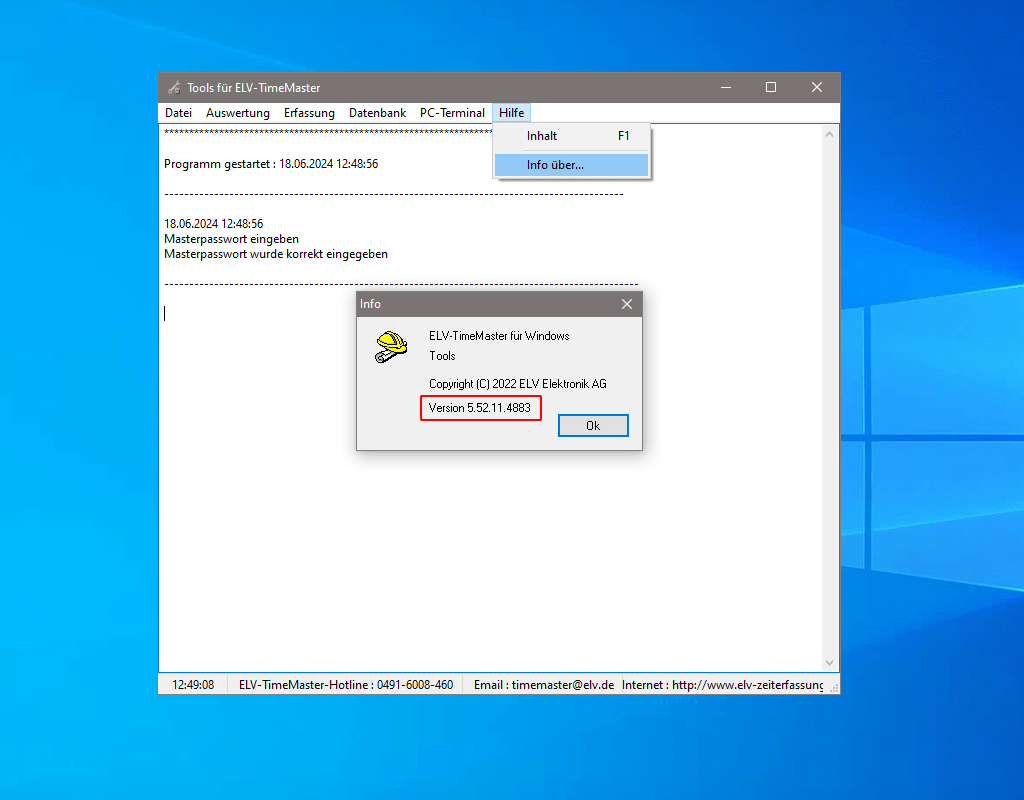The height and width of the screenshot is (800, 1024).
Task: Open the Erfassung menu
Action: [x=309, y=113]
